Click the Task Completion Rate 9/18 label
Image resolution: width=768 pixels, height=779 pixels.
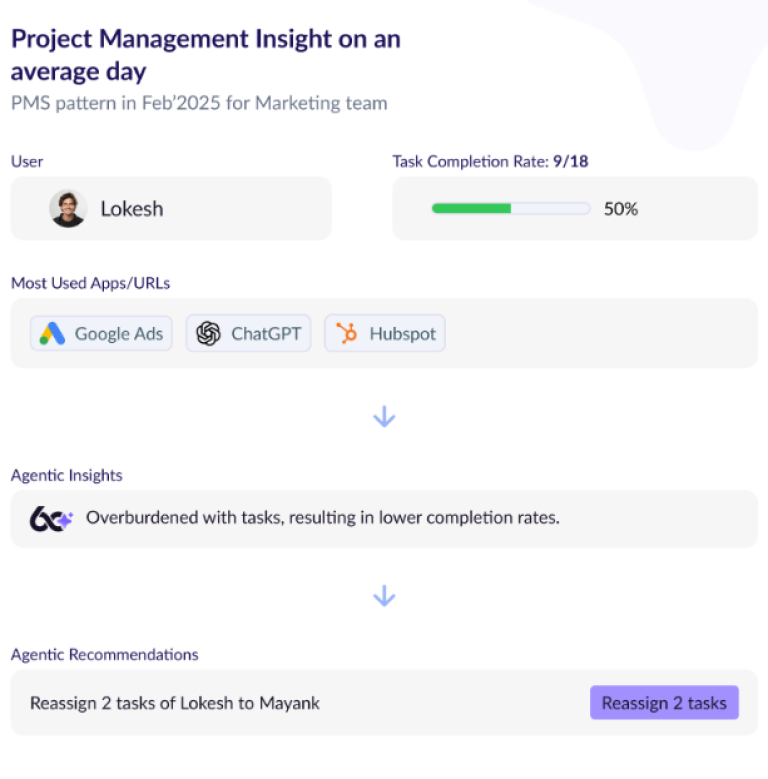[490, 161]
